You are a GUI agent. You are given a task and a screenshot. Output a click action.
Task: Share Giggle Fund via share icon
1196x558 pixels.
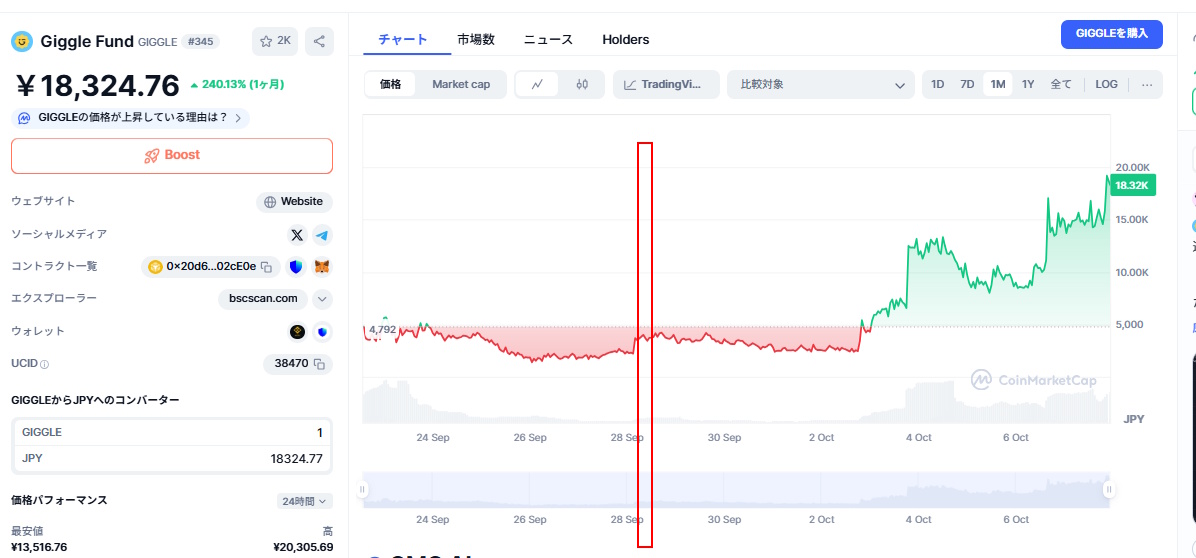(x=319, y=41)
